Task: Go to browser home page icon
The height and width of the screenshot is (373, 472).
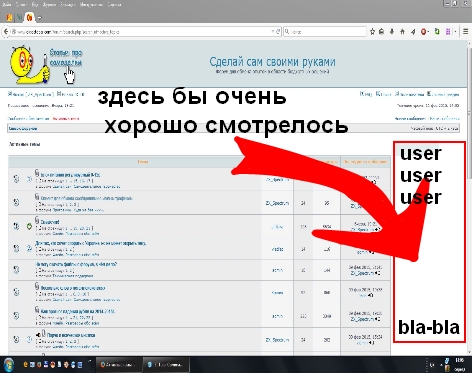Action: [402, 32]
